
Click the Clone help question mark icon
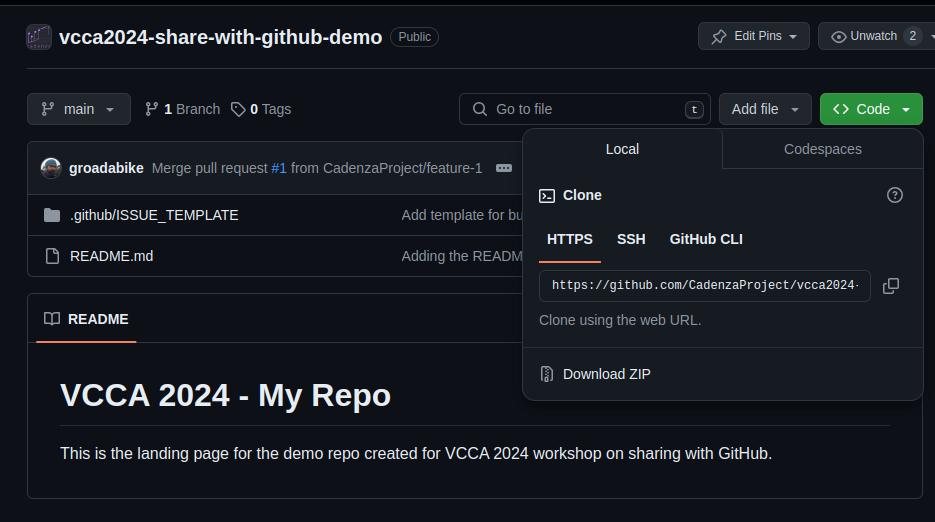click(894, 195)
